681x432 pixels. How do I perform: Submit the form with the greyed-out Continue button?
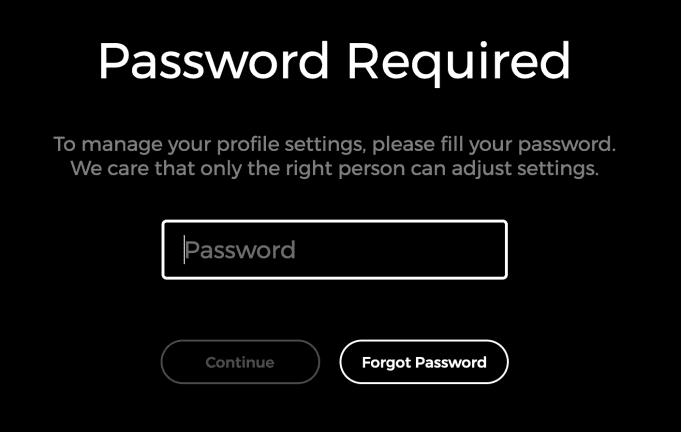(x=240, y=362)
